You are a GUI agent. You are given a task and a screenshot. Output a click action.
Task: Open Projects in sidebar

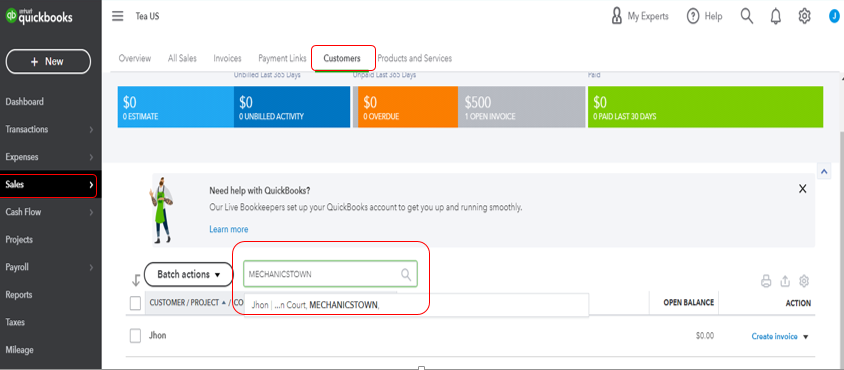coord(19,240)
